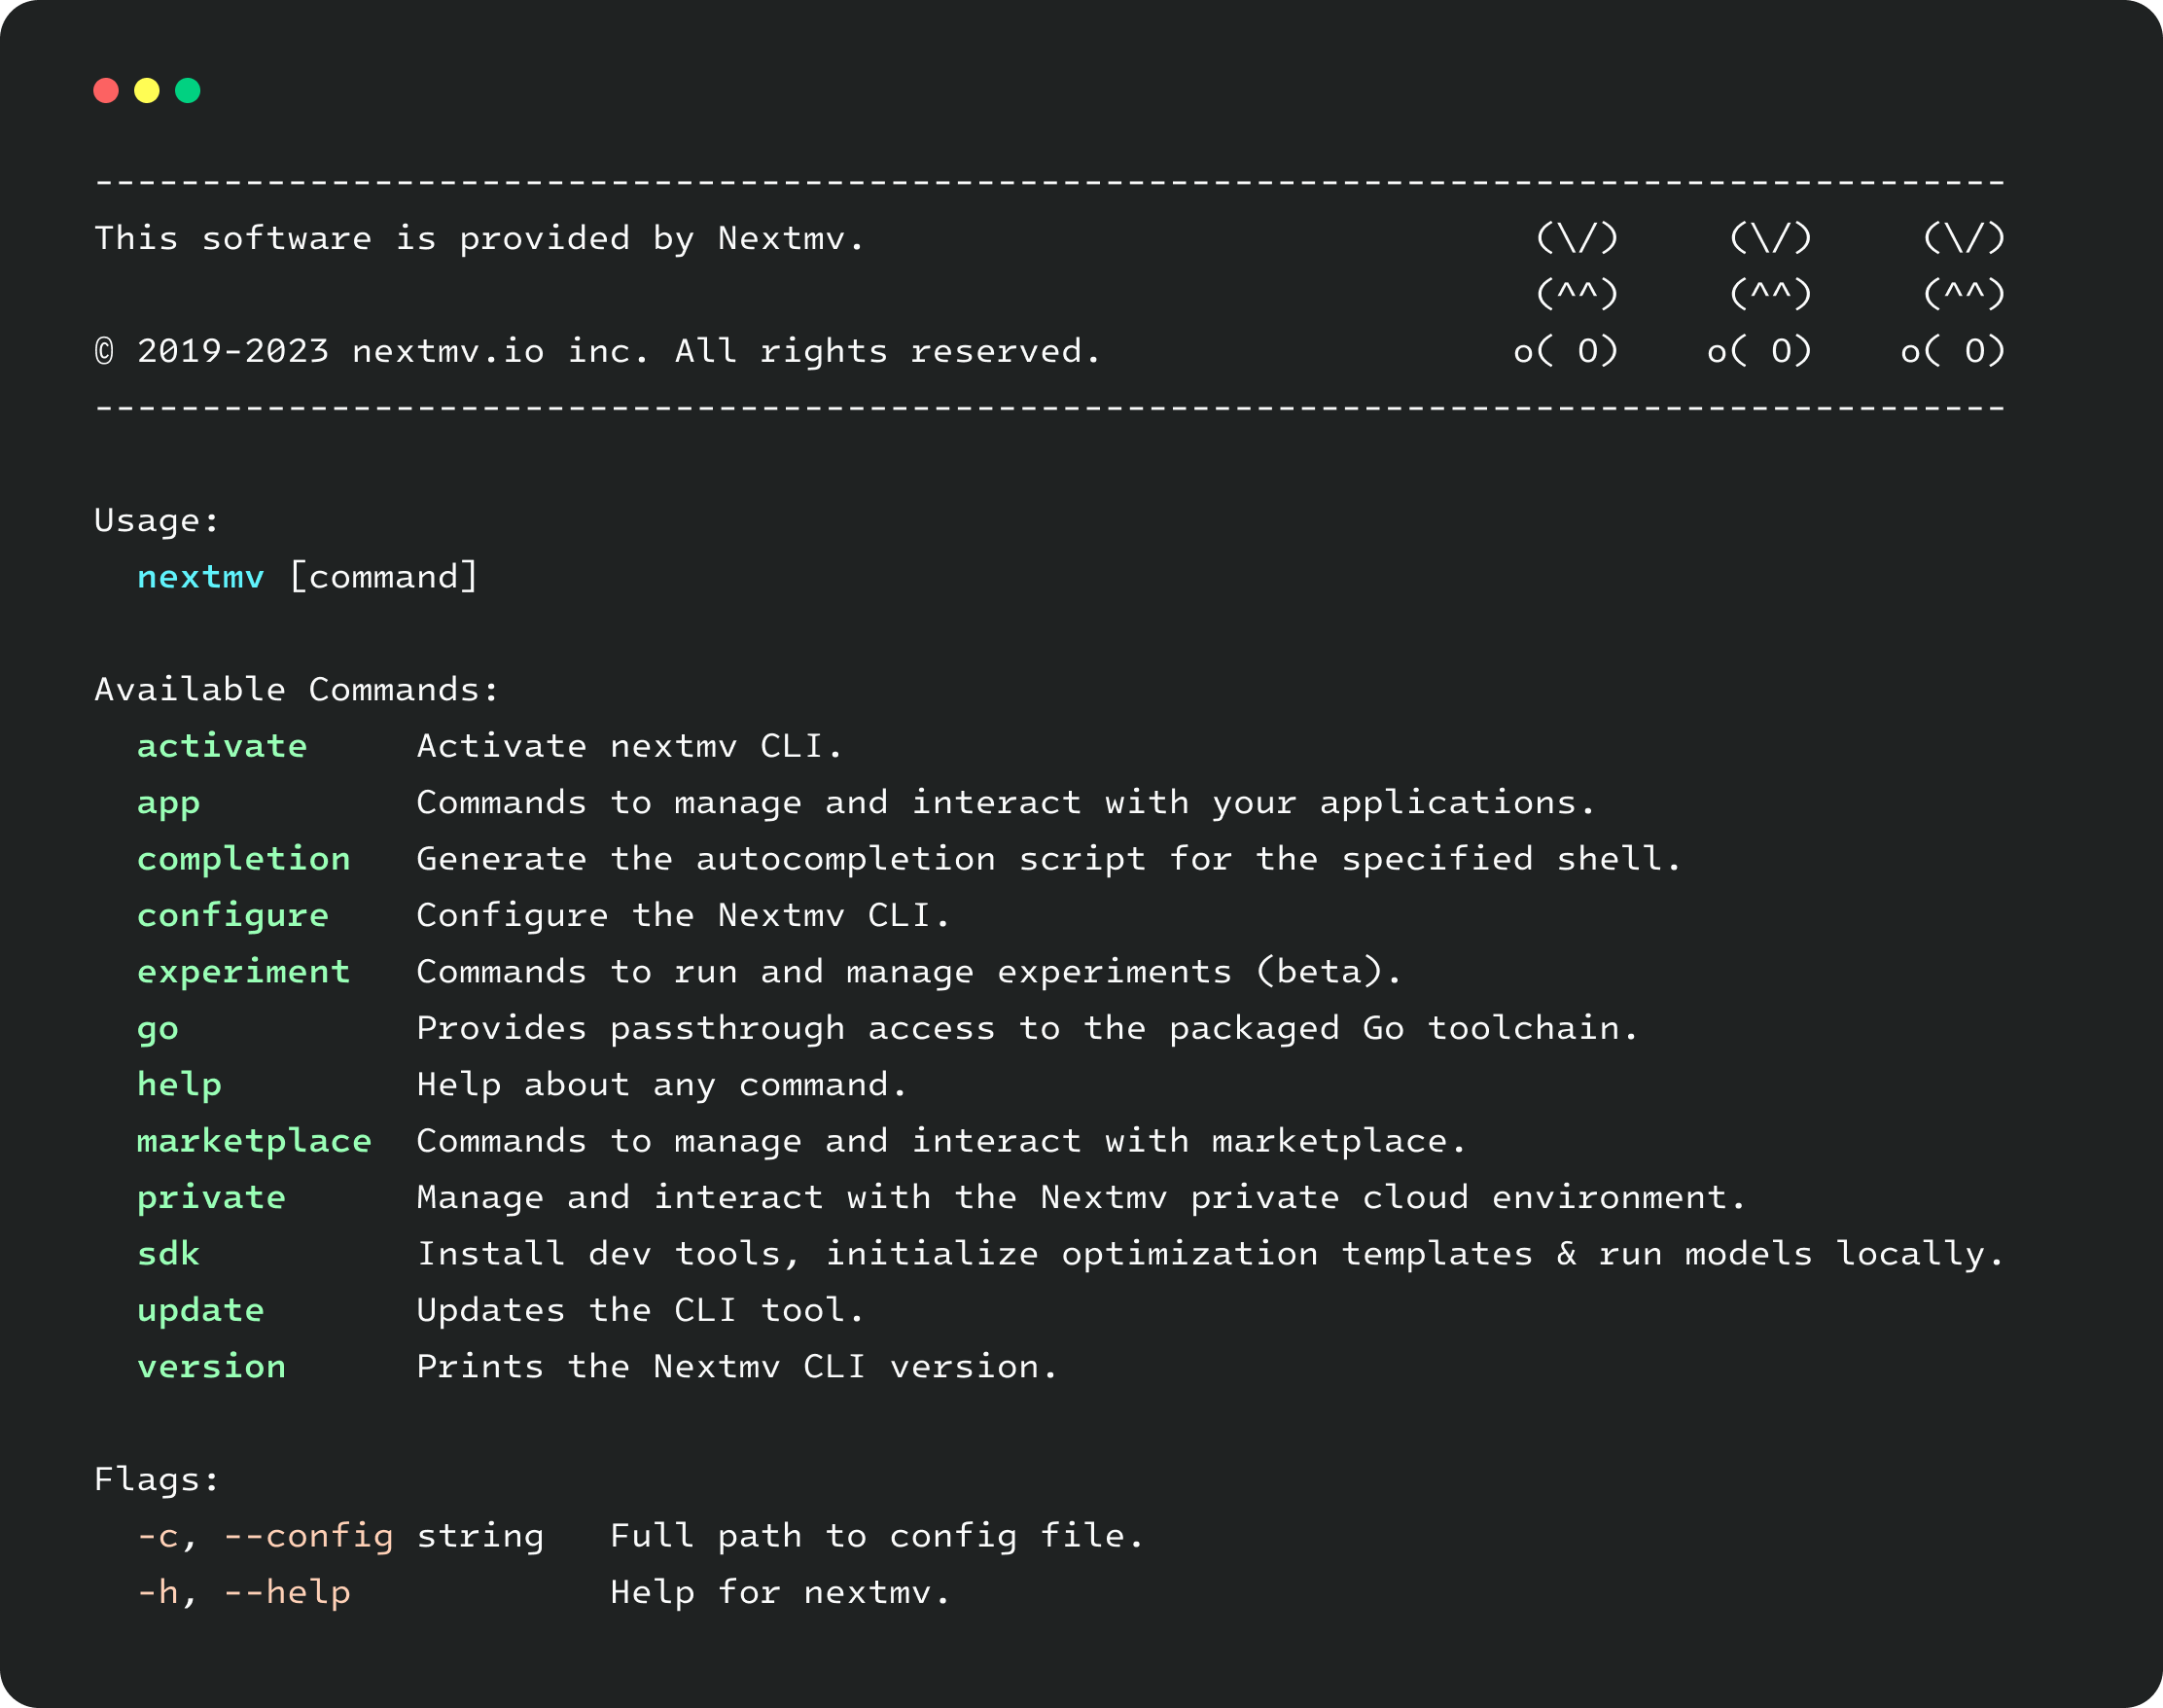Select the 'private' command name
Image resolution: width=2163 pixels, height=1708 pixels.
[212, 1198]
